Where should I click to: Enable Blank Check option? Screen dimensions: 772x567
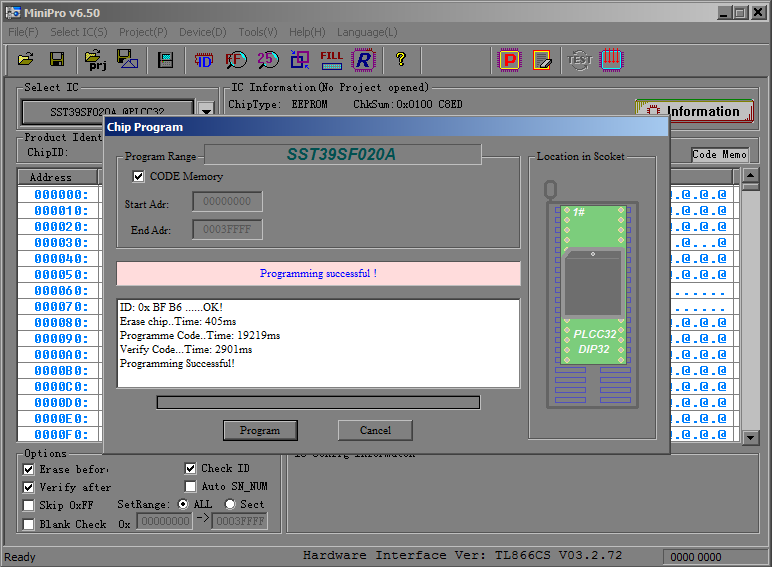click(29, 524)
